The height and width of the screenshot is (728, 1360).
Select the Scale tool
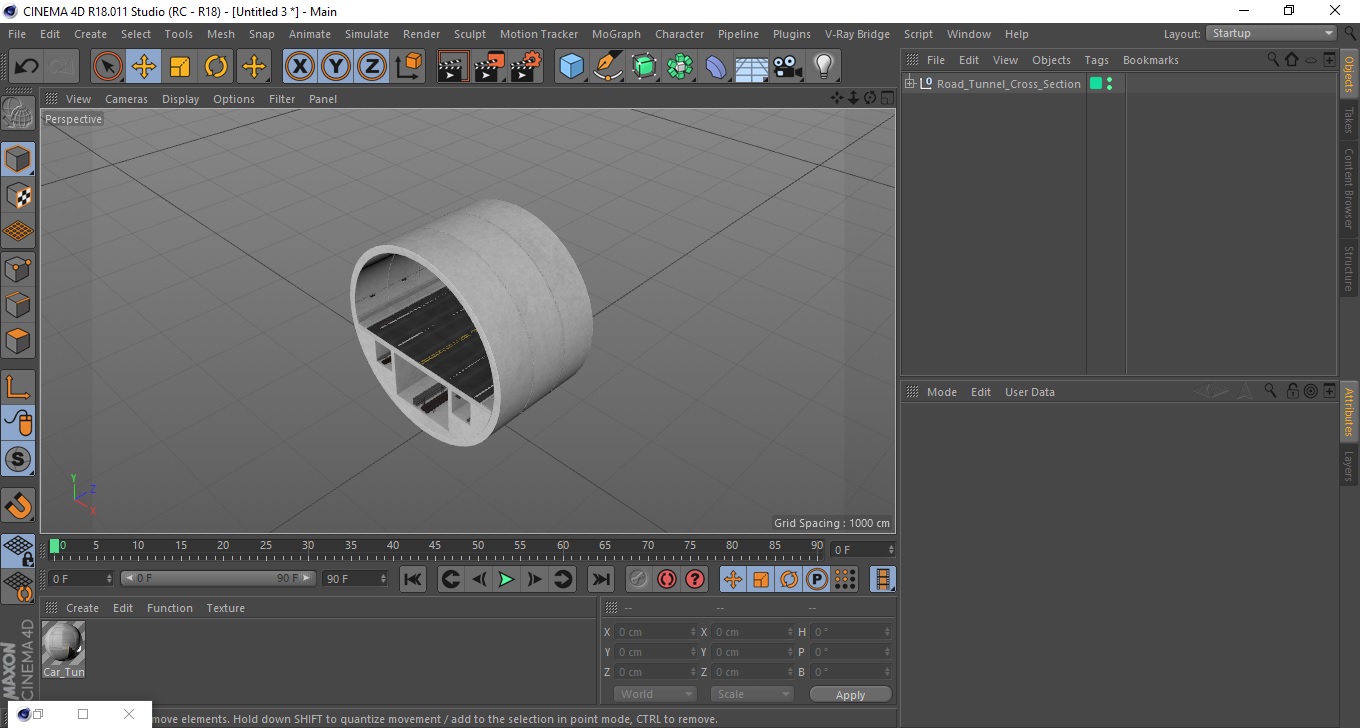pos(180,67)
